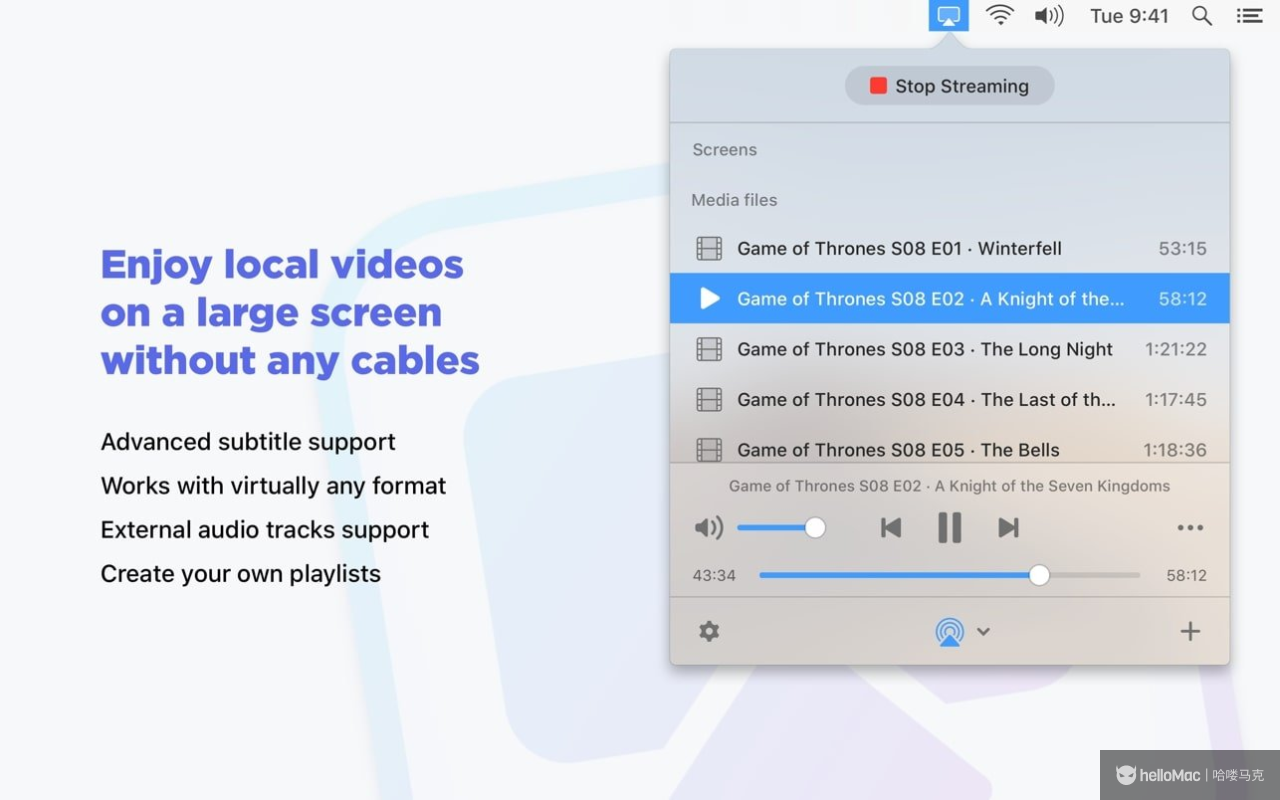This screenshot has height=800, width=1280.
Task: Open the Wi-Fi menu bar icon
Action: coord(1000,15)
